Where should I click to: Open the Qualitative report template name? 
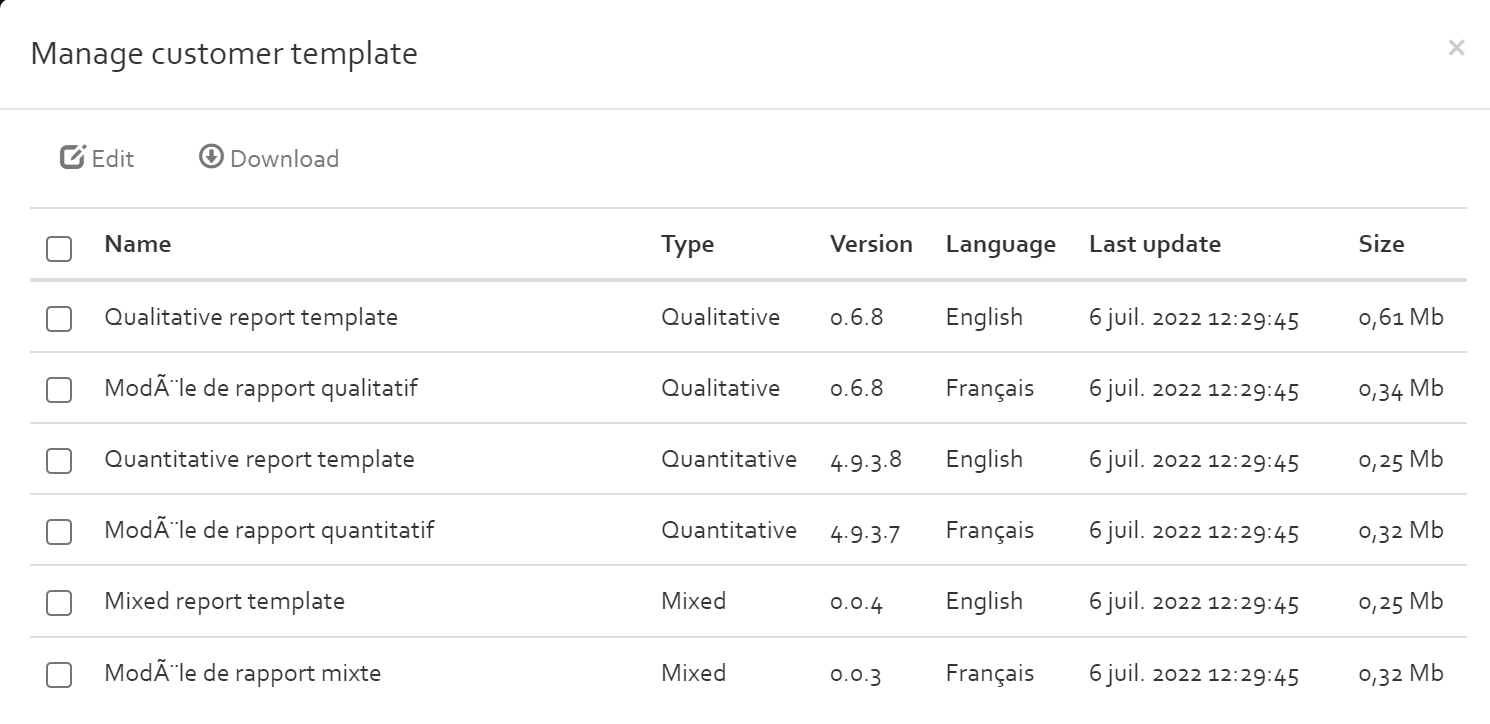251,317
